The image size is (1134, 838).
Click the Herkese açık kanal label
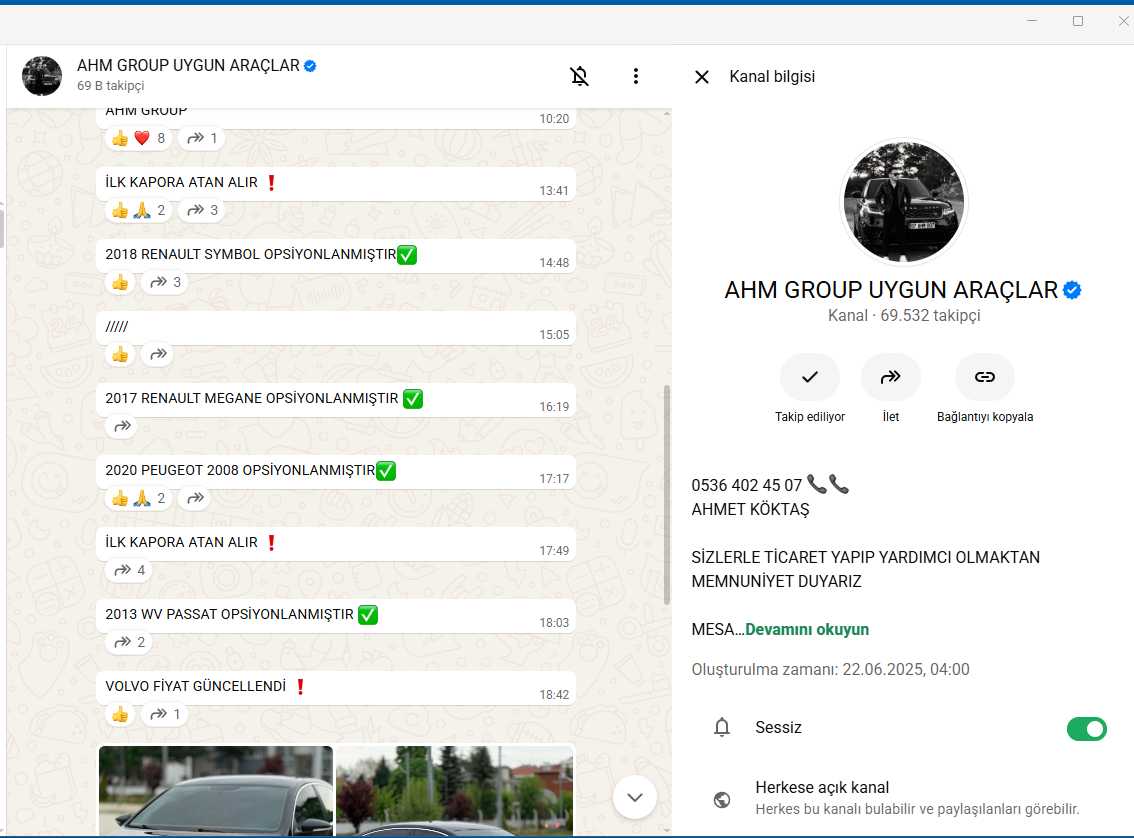coord(822,787)
